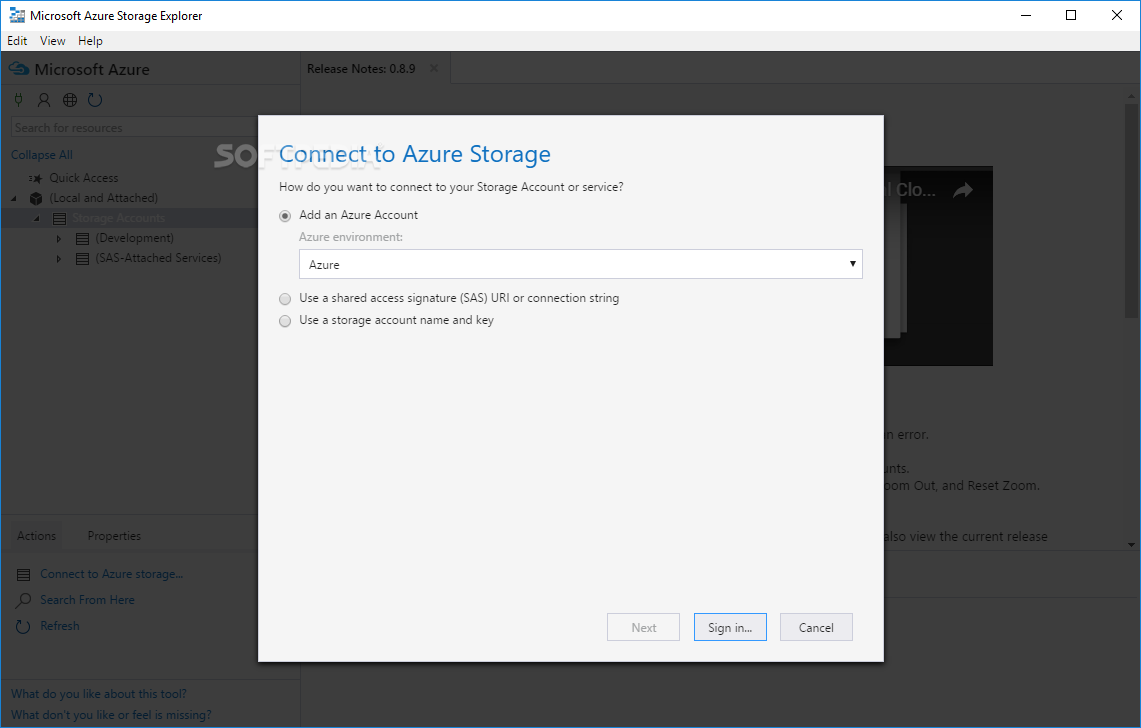The width and height of the screenshot is (1141, 728).
Task: Collapse the Local and Attached node
Action: 14,198
